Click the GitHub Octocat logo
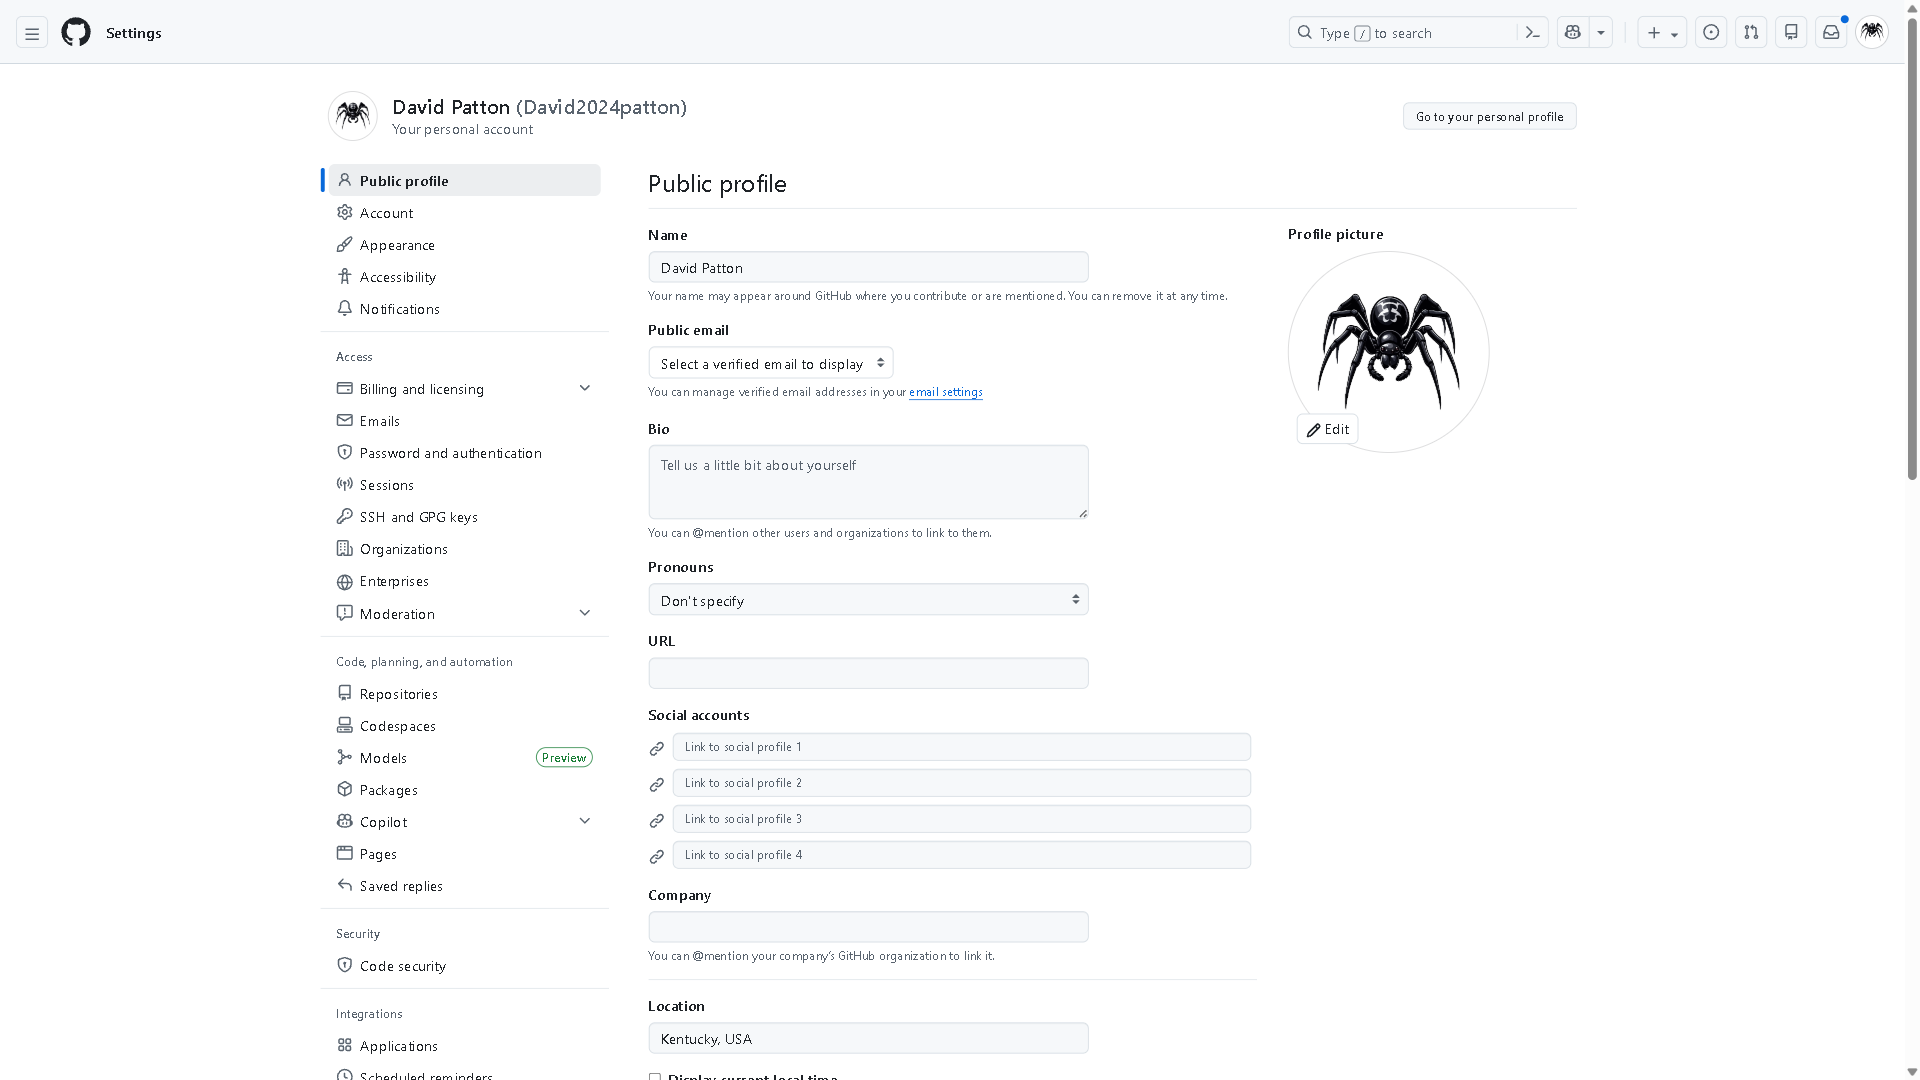Viewport: 1920px width, 1080px height. point(76,32)
